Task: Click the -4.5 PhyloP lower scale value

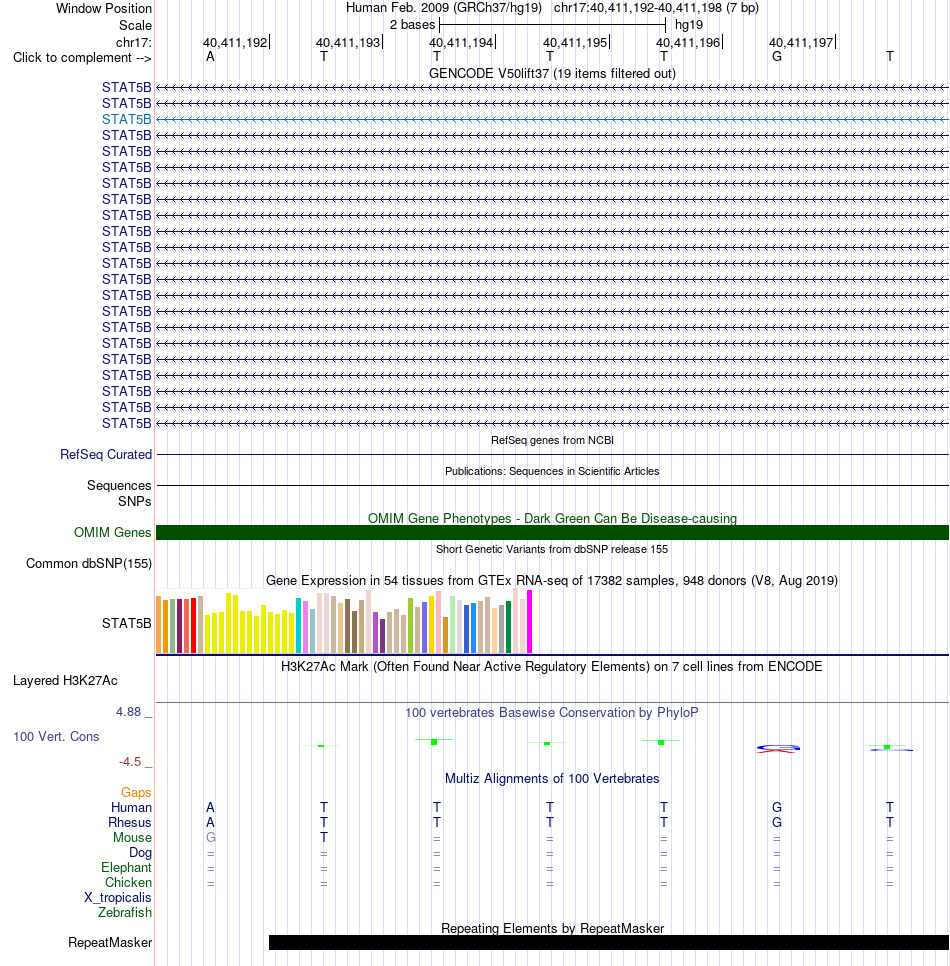Action: 130,761
